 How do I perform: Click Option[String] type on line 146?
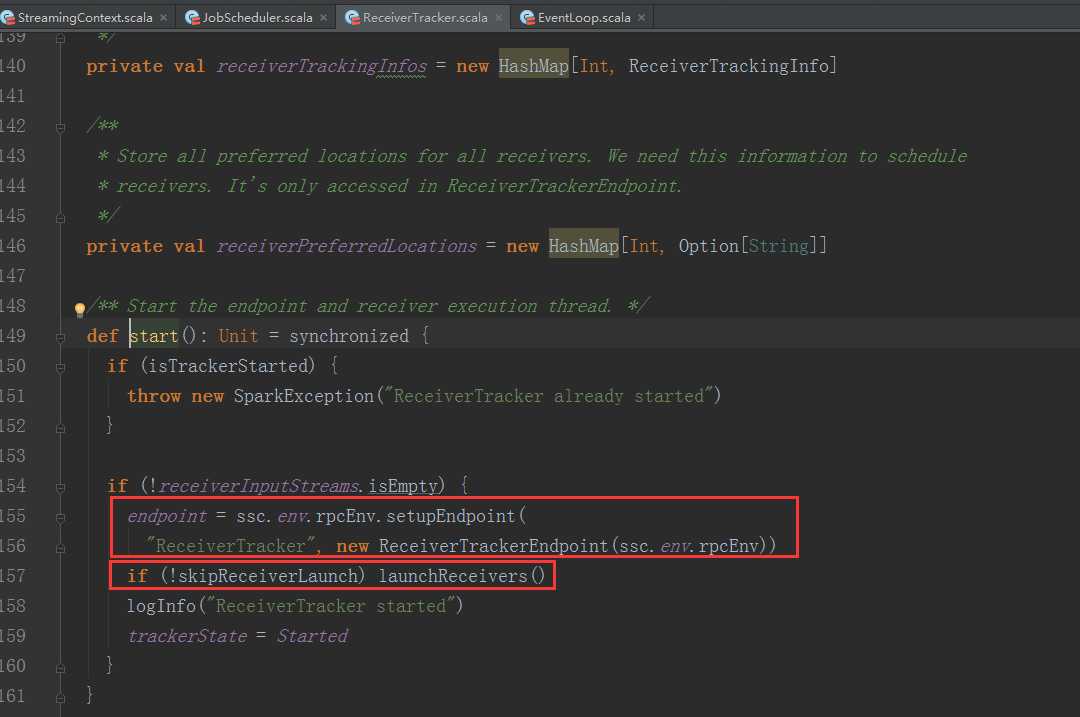click(x=748, y=246)
